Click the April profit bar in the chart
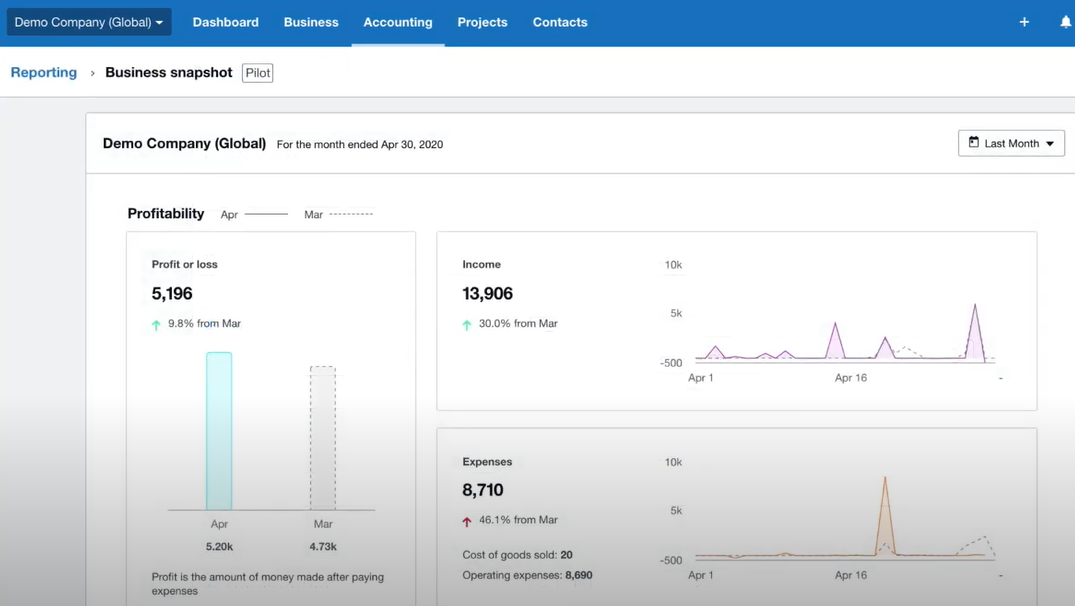 [219, 431]
